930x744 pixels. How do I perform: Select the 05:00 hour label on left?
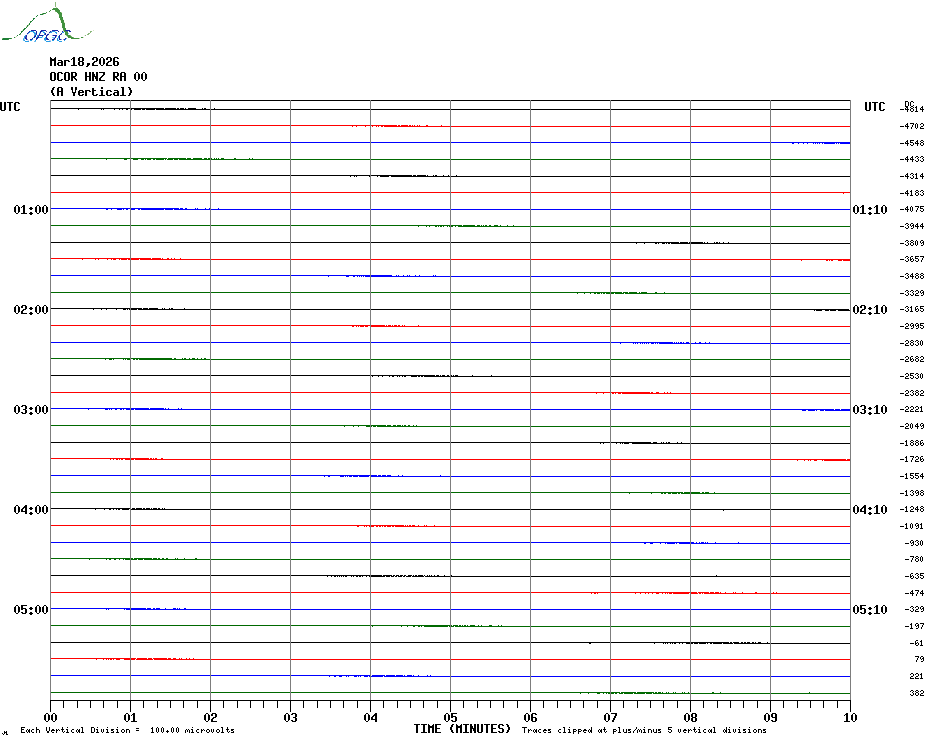point(31,610)
